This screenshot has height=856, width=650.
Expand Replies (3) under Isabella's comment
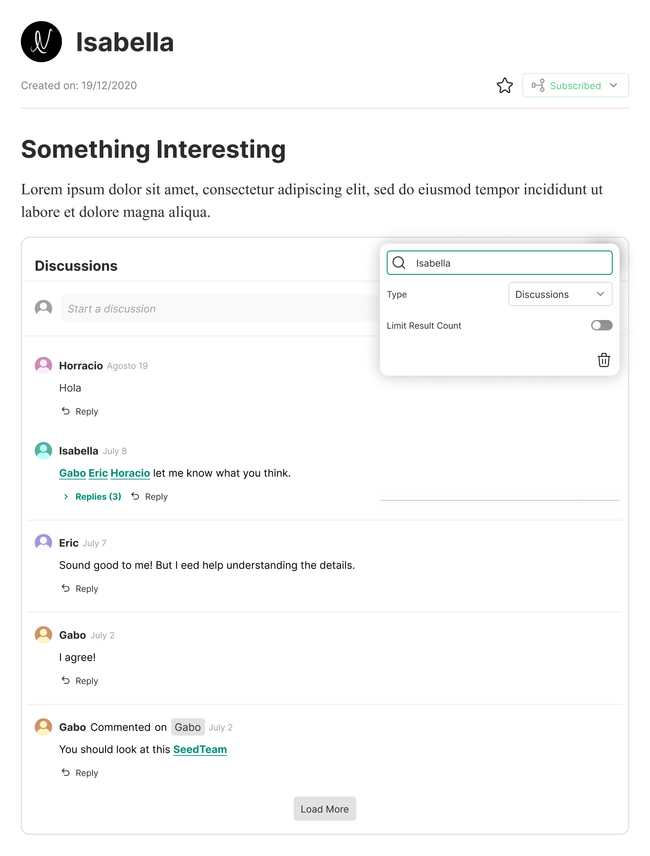92,496
